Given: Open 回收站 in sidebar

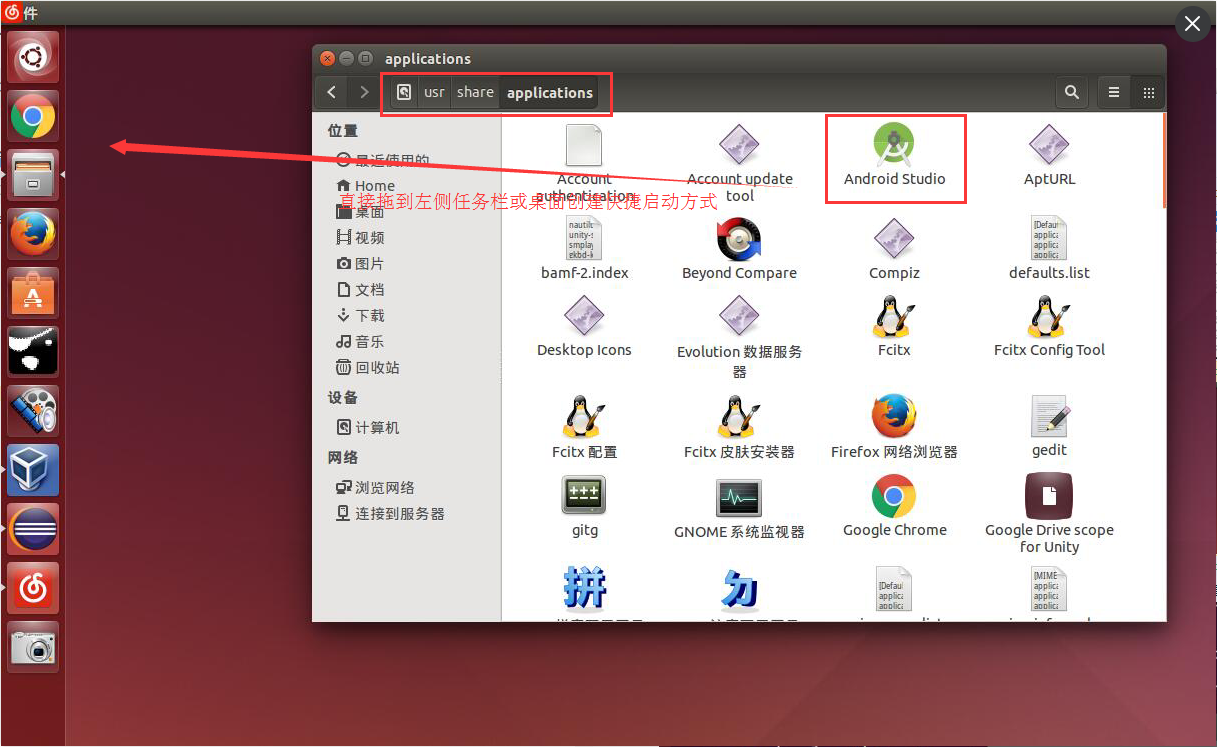Looking at the screenshot, I should pyautogui.click(x=368, y=368).
